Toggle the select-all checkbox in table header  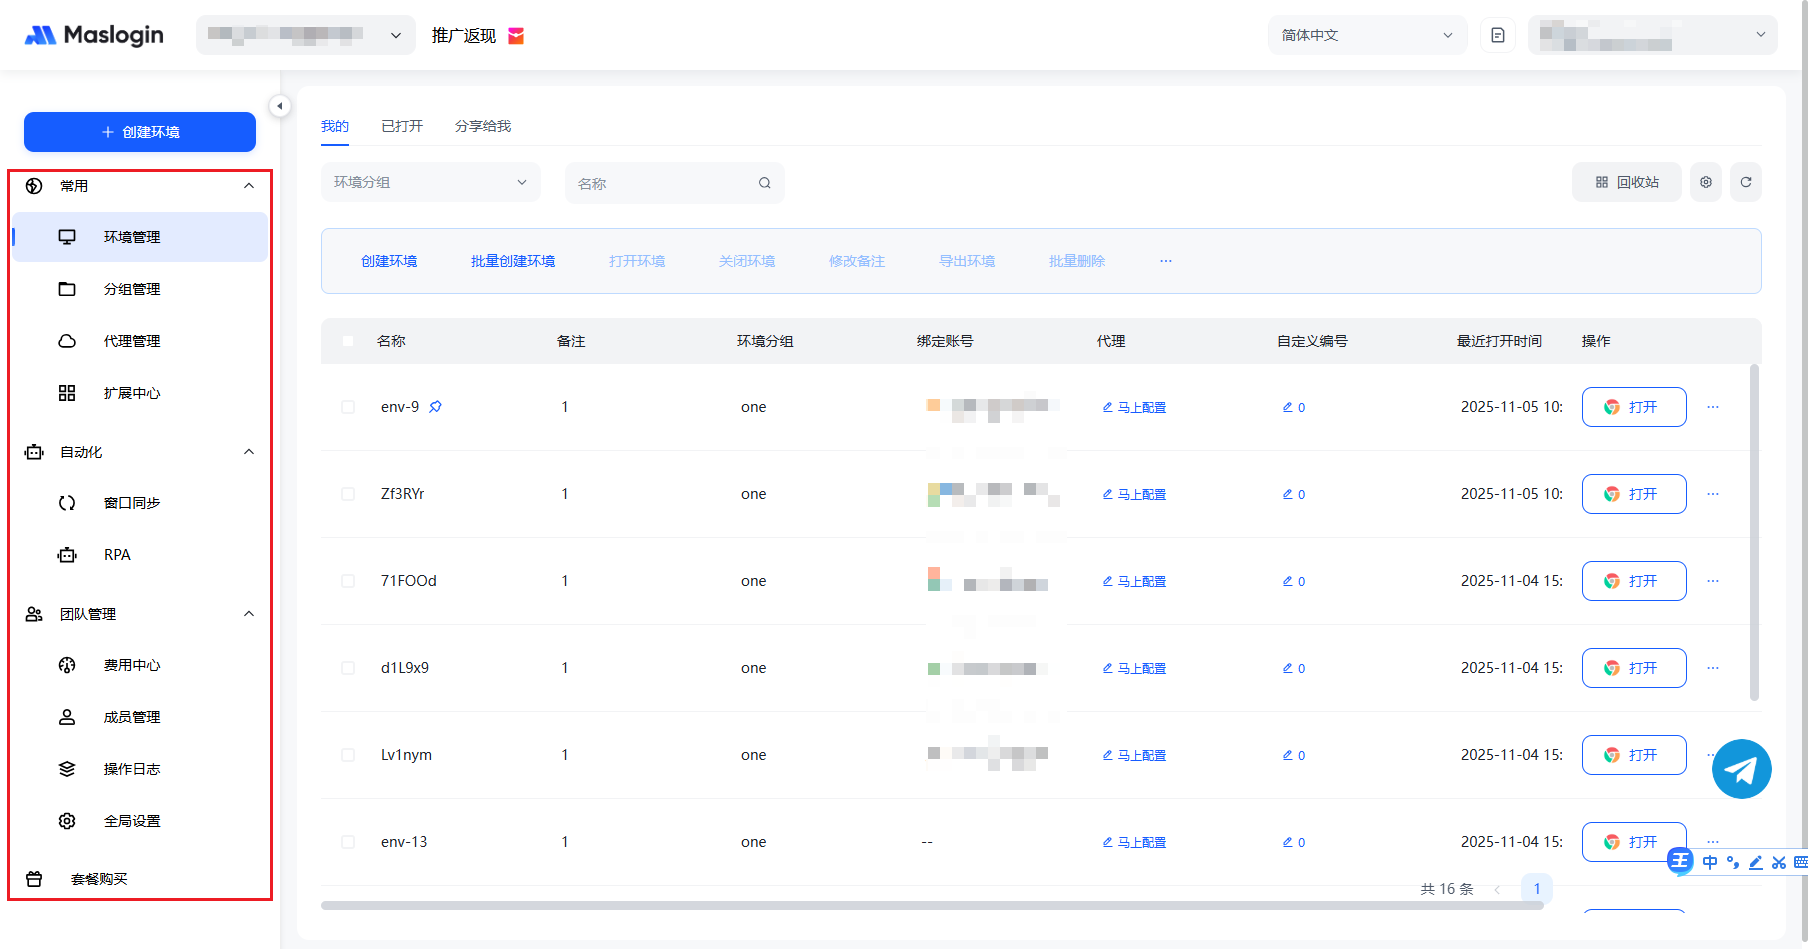tap(348, 341)
